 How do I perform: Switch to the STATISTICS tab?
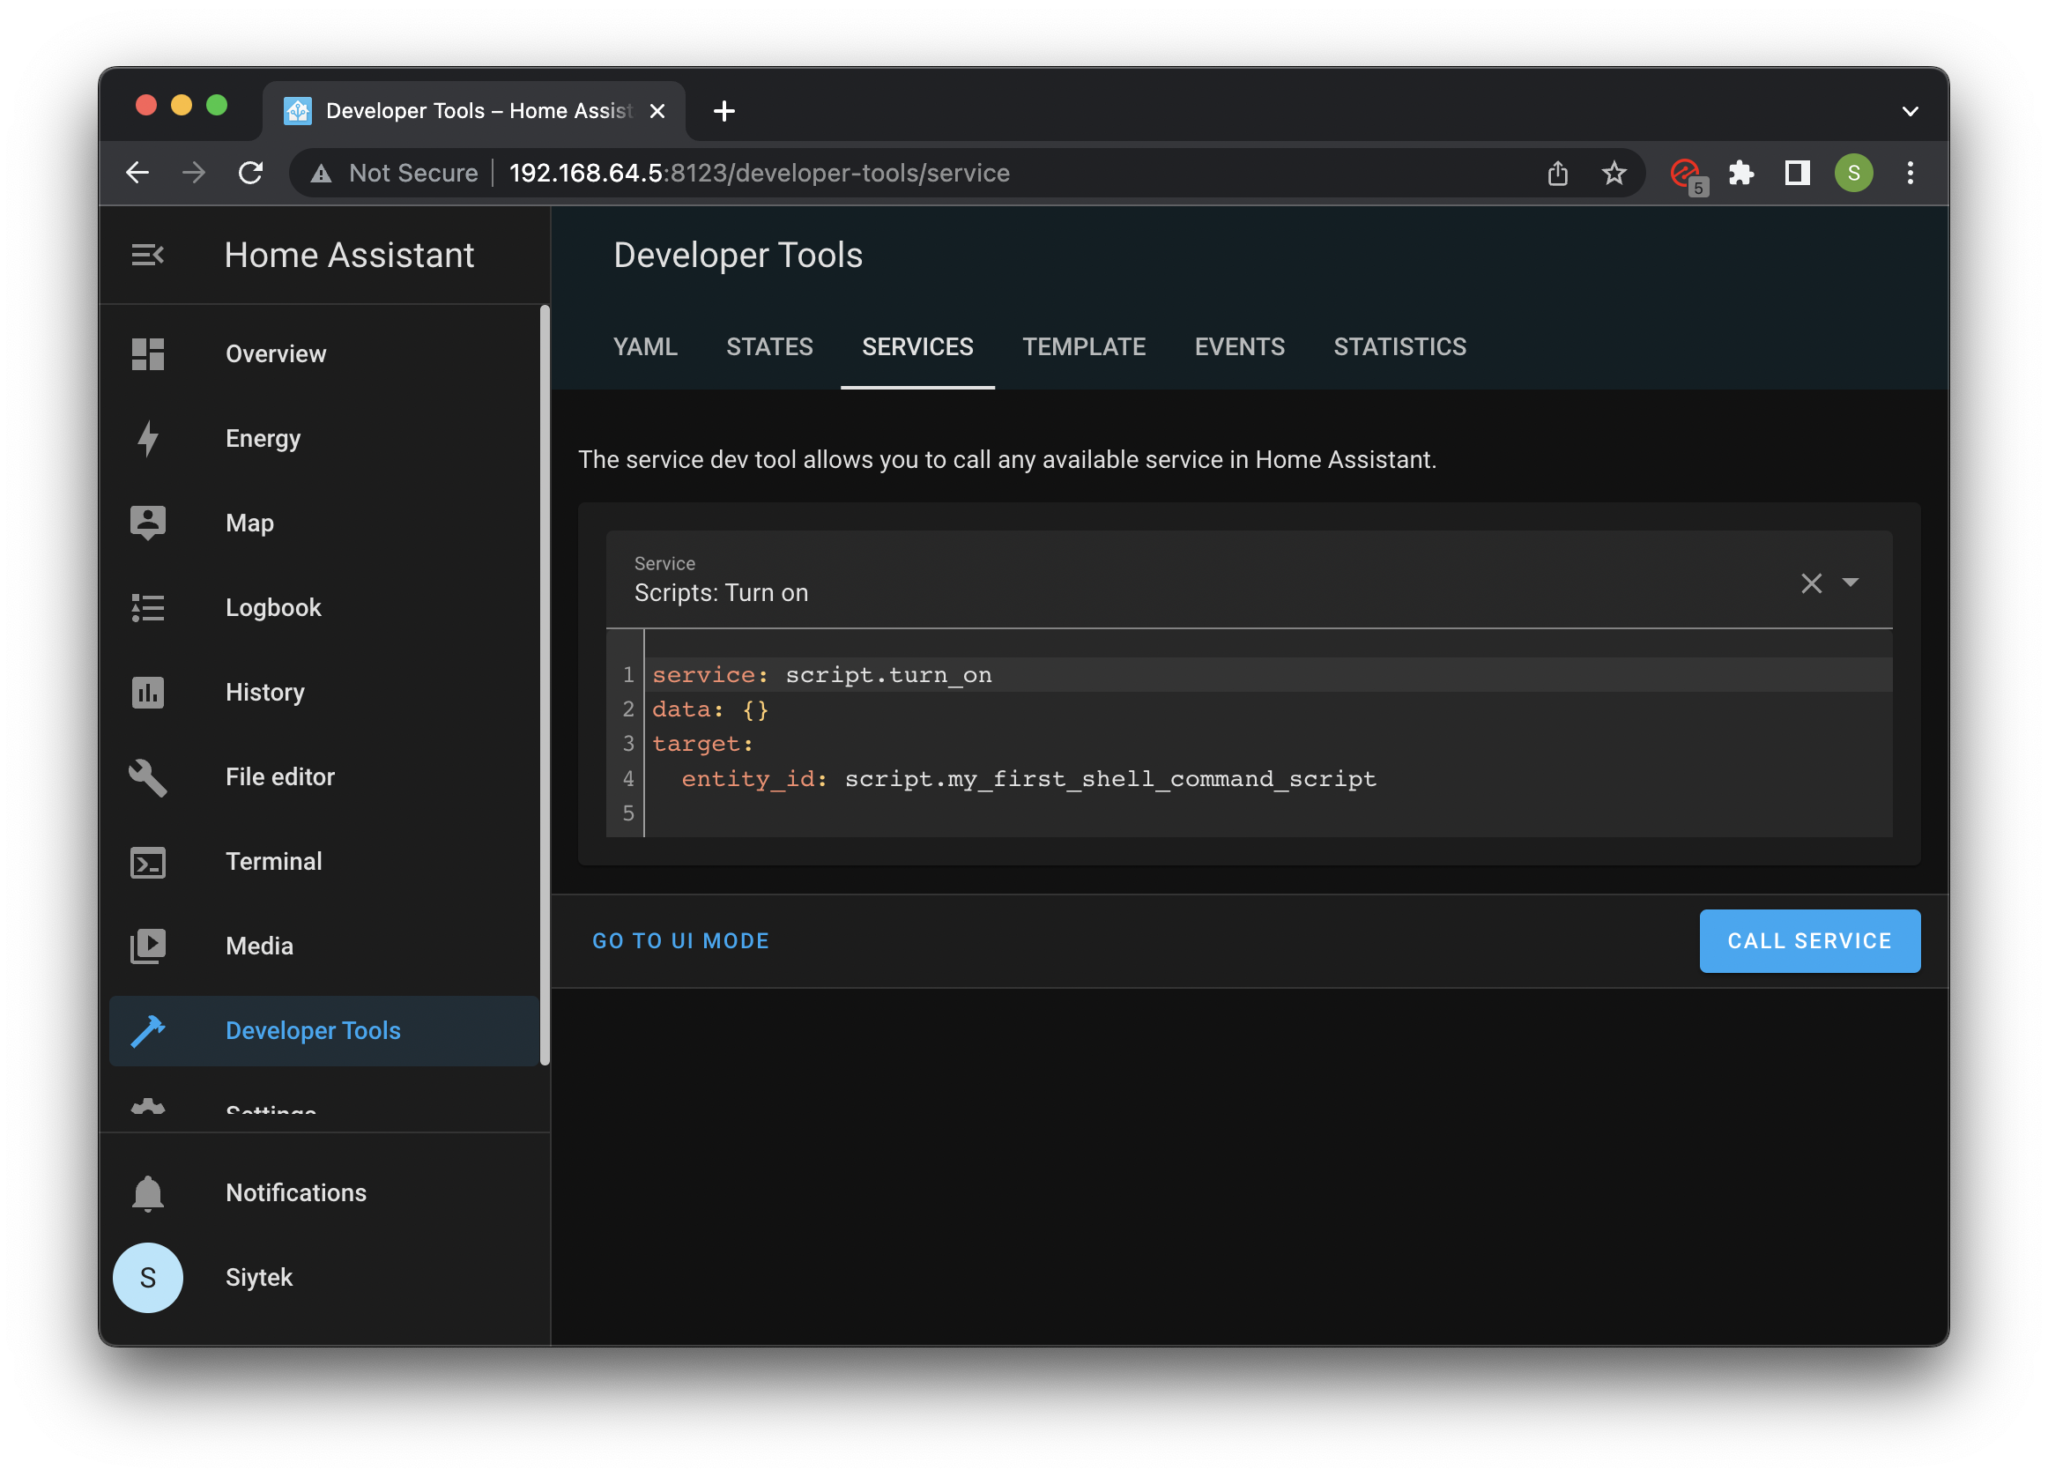pos(1399,347)
